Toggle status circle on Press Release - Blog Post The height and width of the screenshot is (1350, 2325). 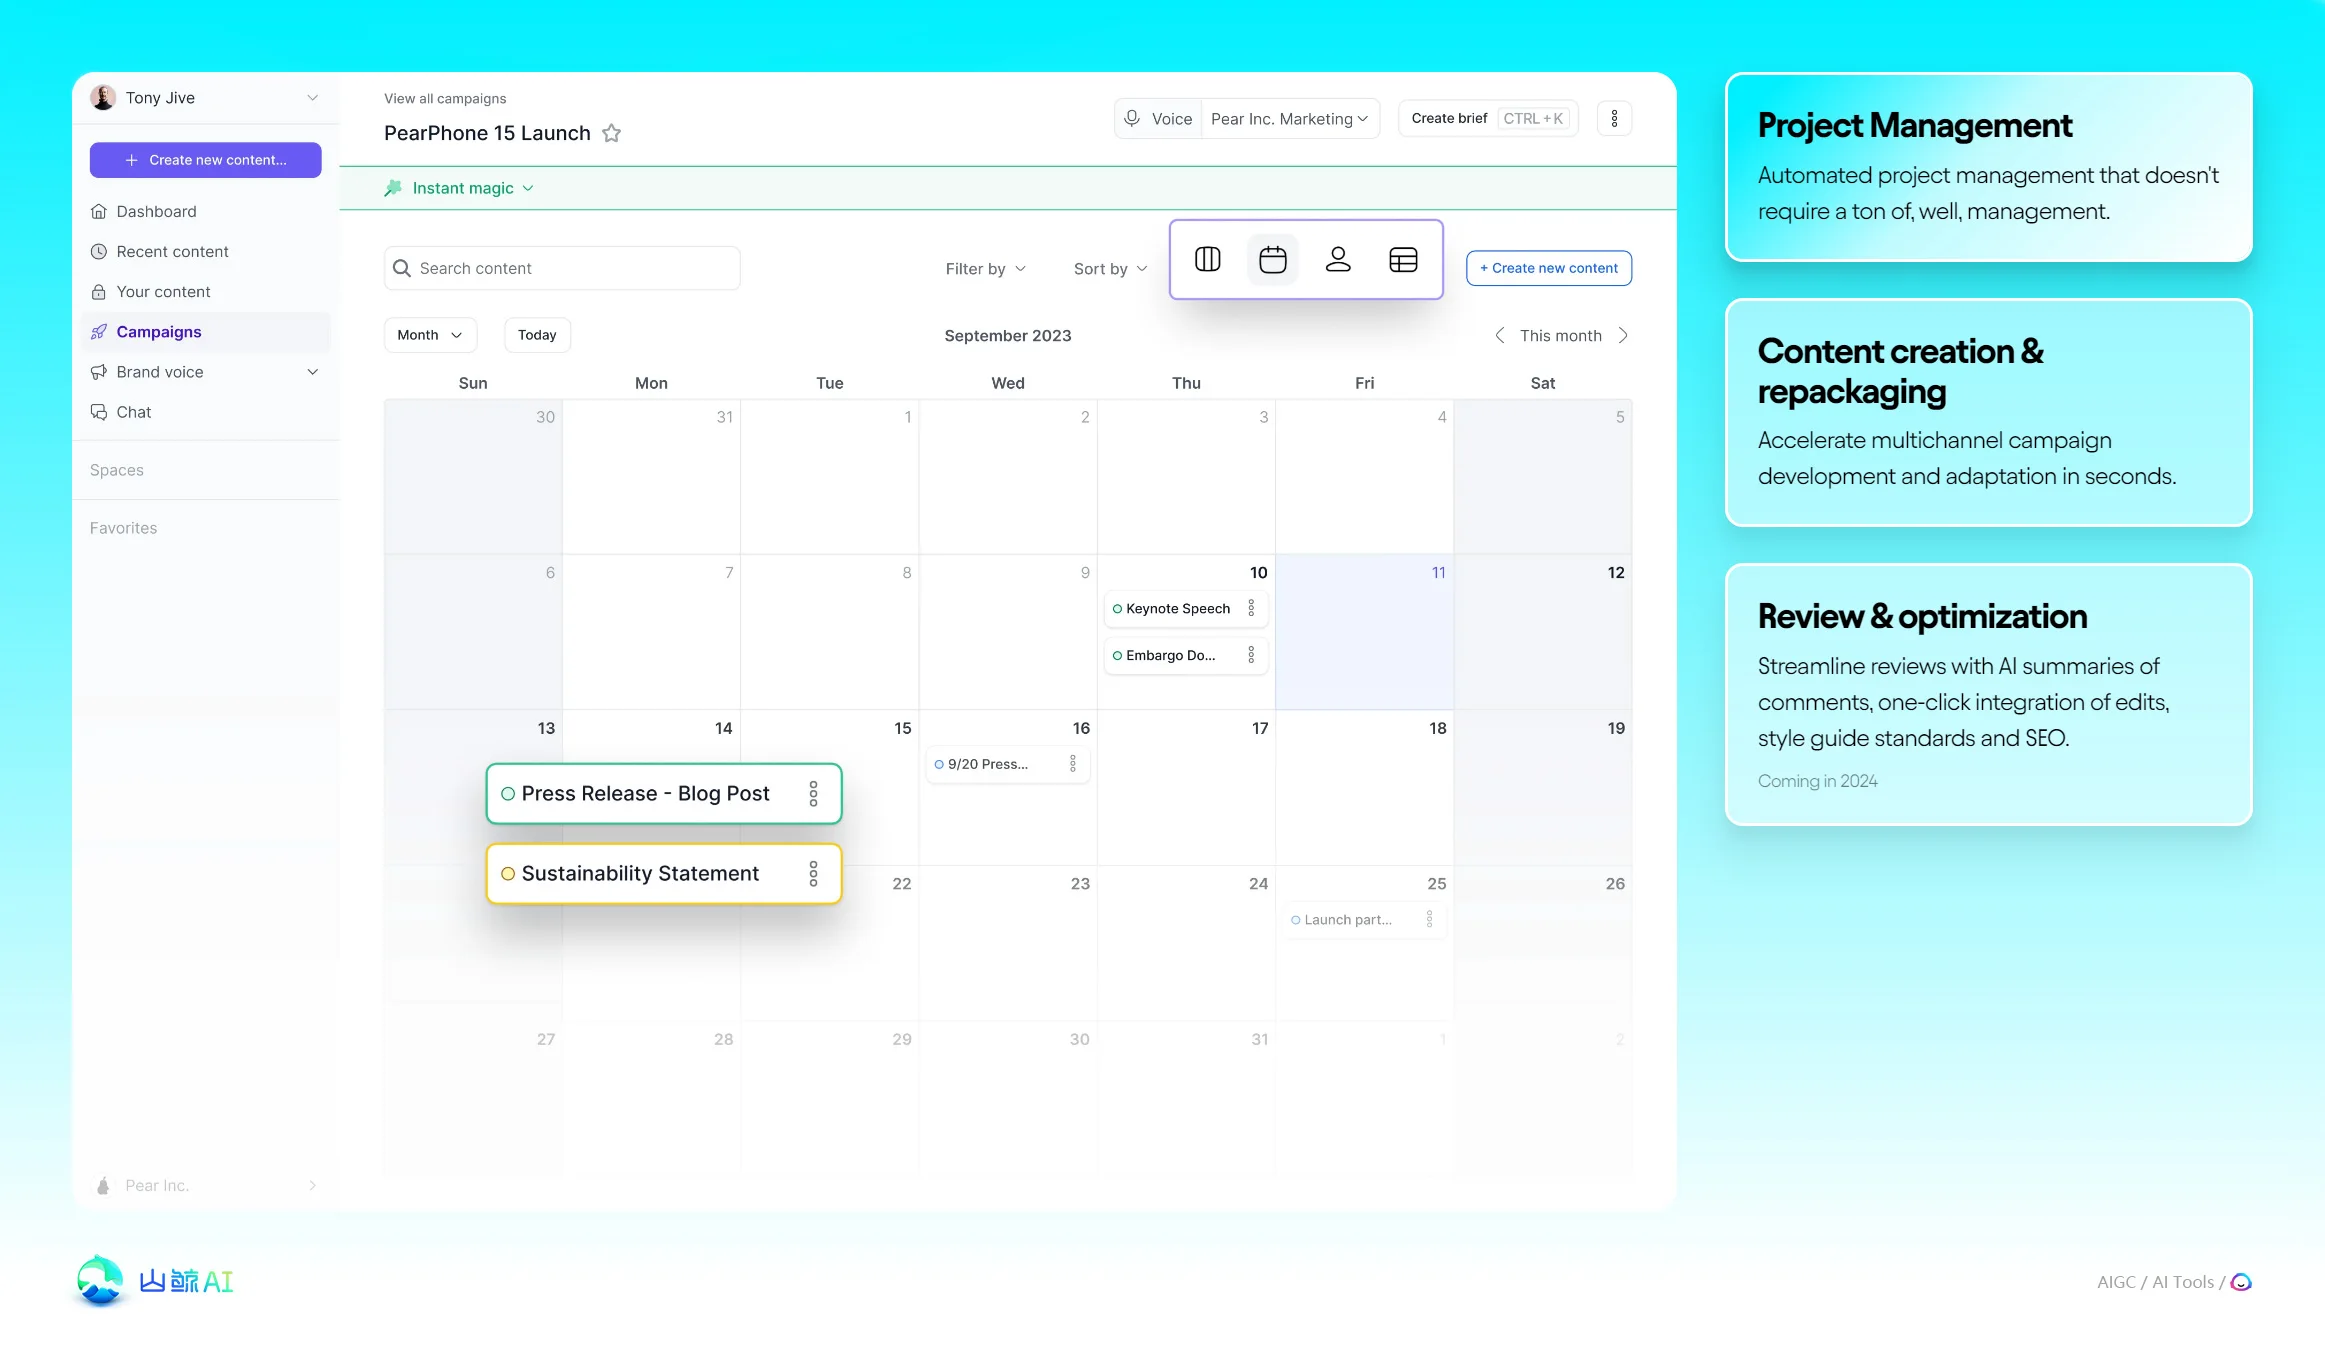point(508,794)
